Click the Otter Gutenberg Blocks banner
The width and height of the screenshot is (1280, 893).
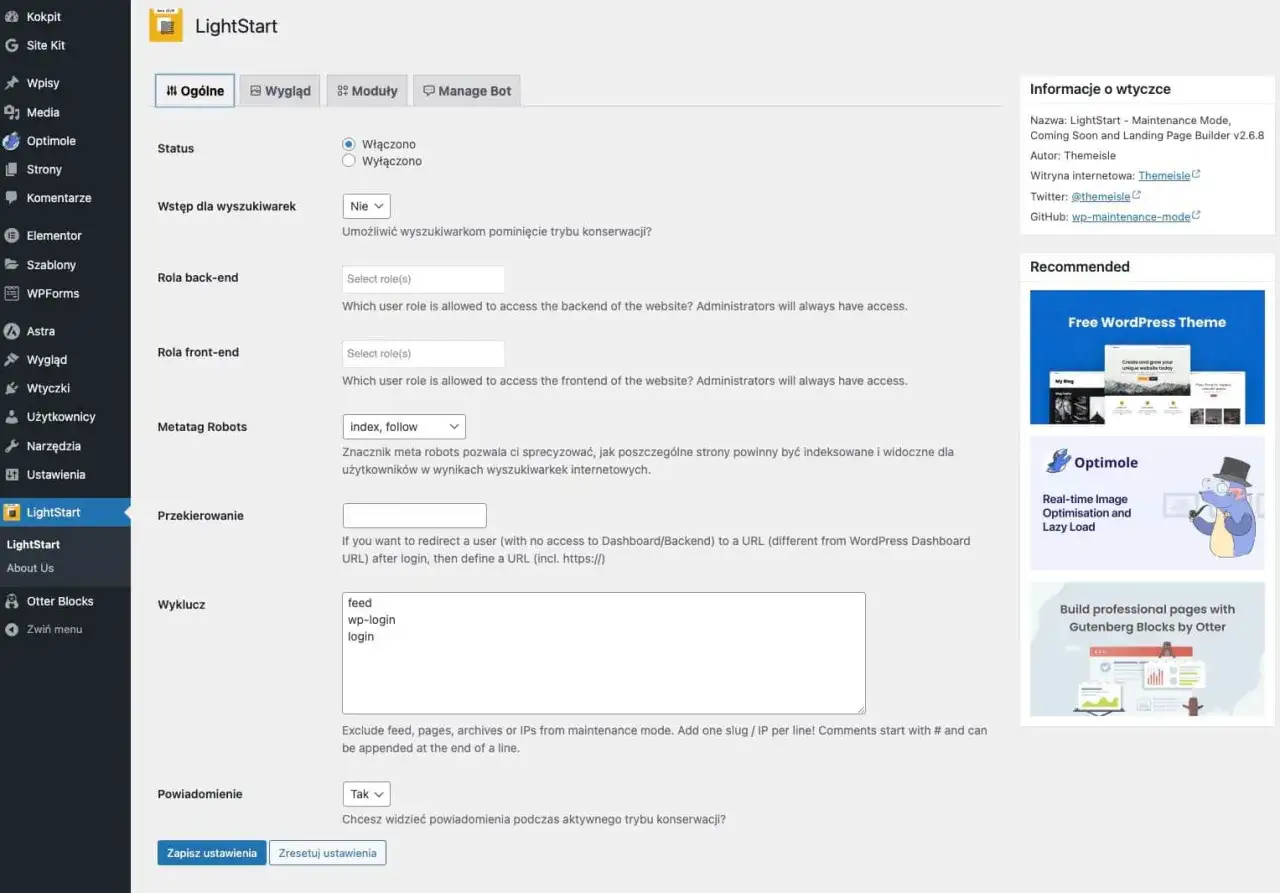pyautogui.click(x=1147, y=649)
